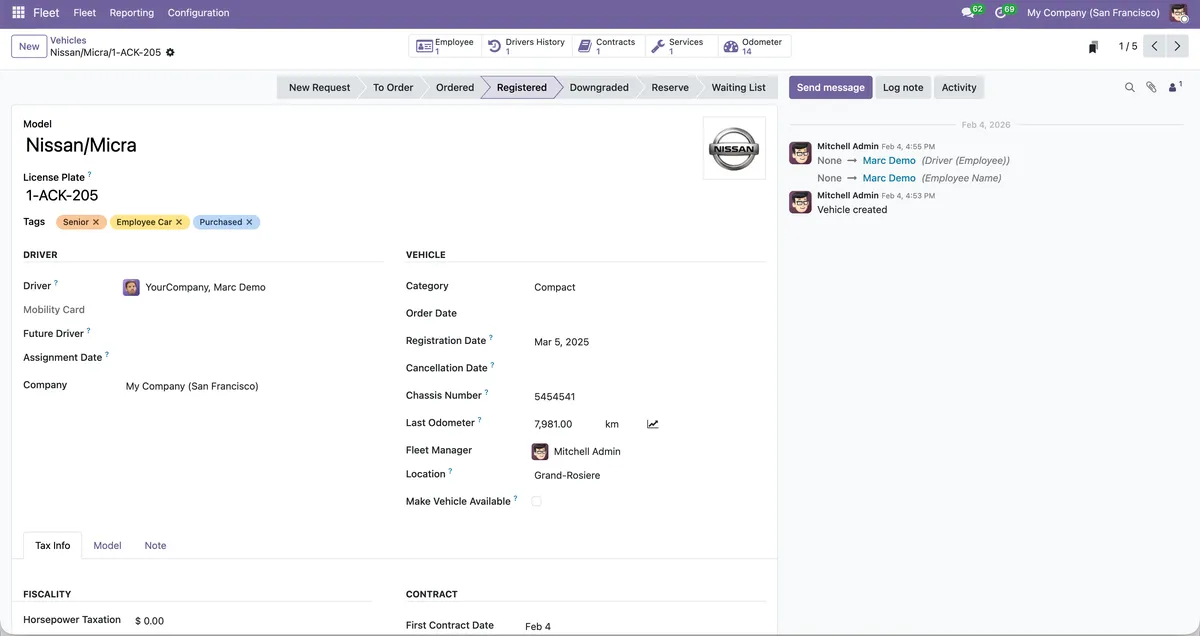This screenshot has height=636, width=1200.
Task: Open the Fleet Manager field dropdown
Action: (x=649, y=451)
